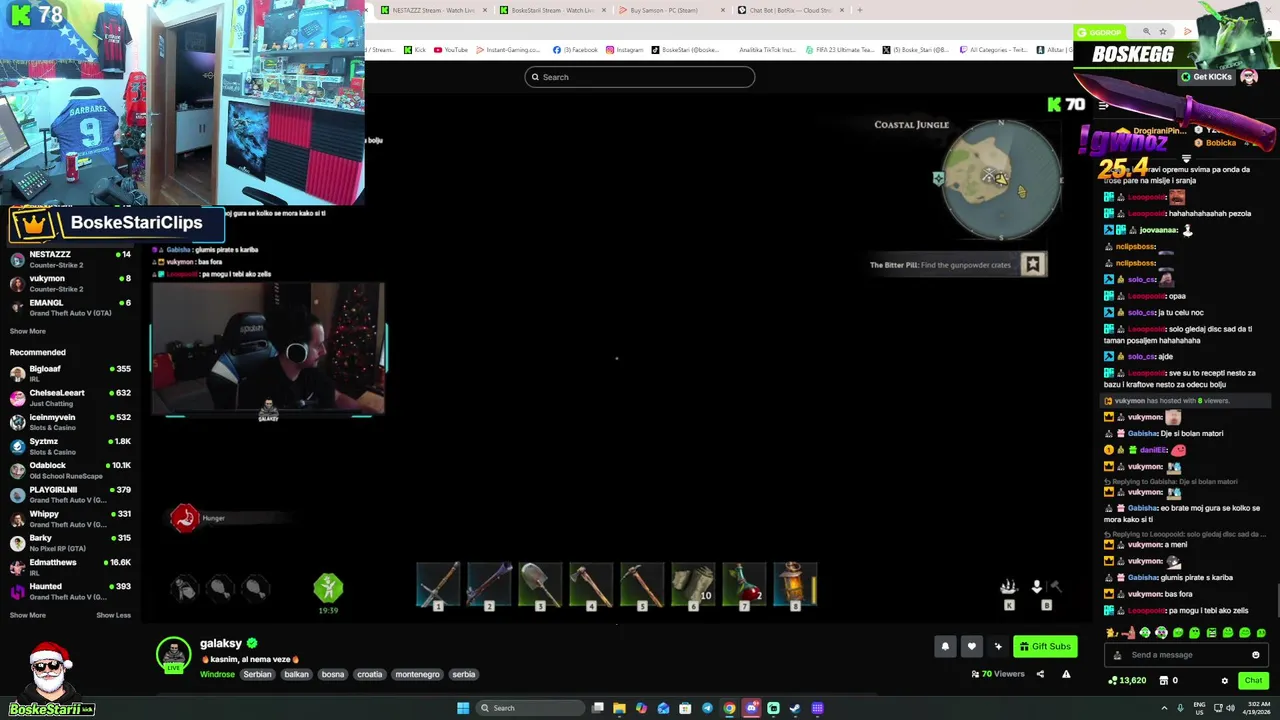Open a new browser tab with plus
1280x720 pixels.
click(860, 10)
